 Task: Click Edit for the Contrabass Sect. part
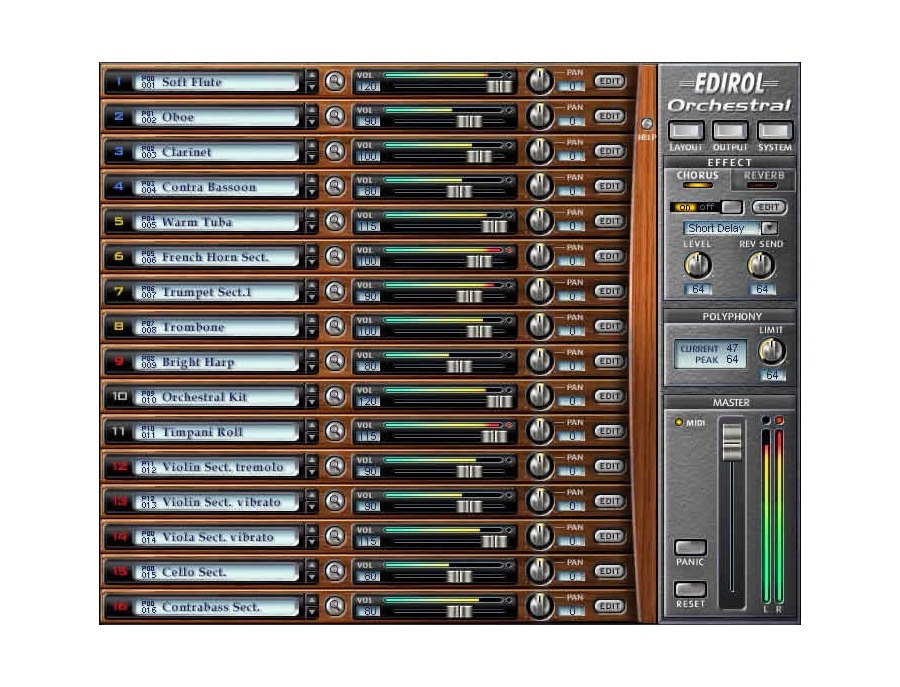tap(609, 607)
